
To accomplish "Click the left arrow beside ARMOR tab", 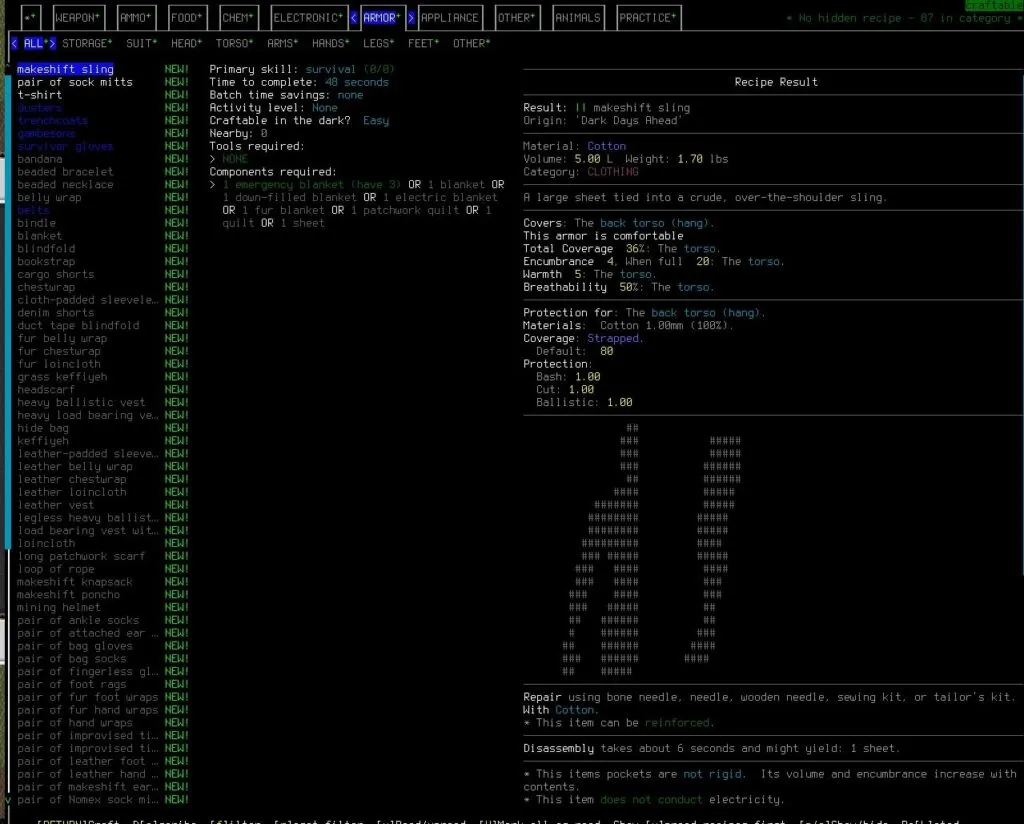I will pos(353,17).
